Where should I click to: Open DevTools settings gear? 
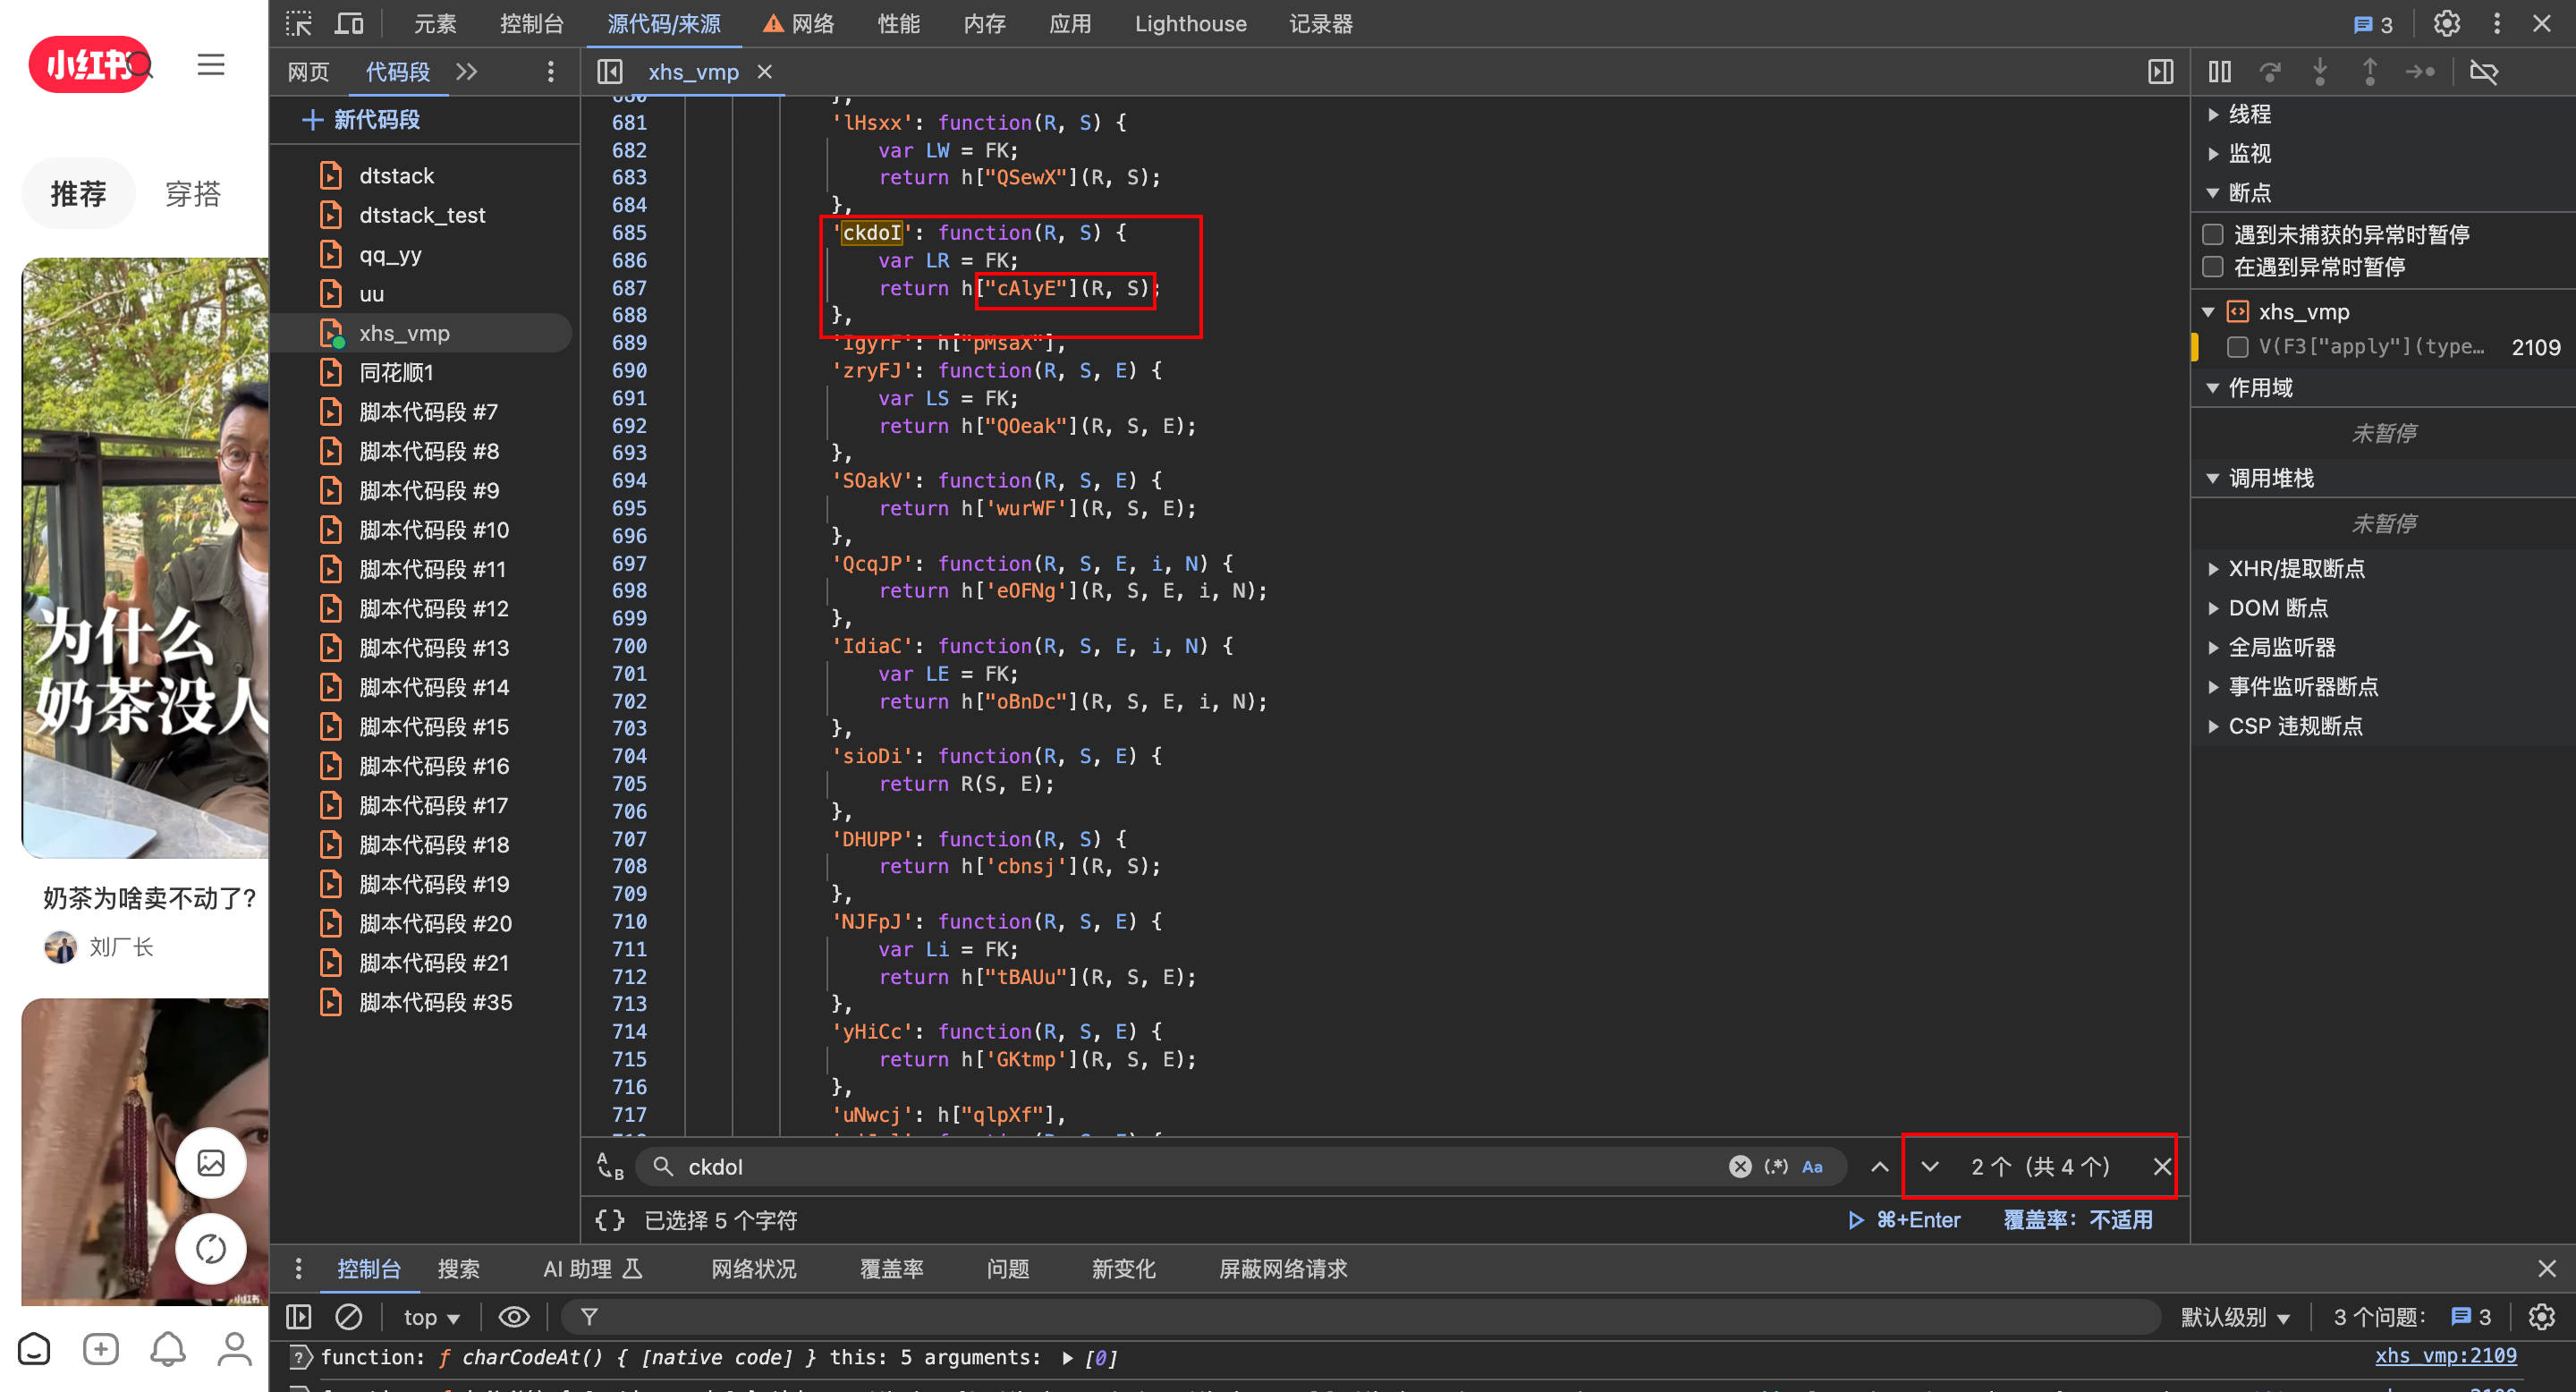2446,23
